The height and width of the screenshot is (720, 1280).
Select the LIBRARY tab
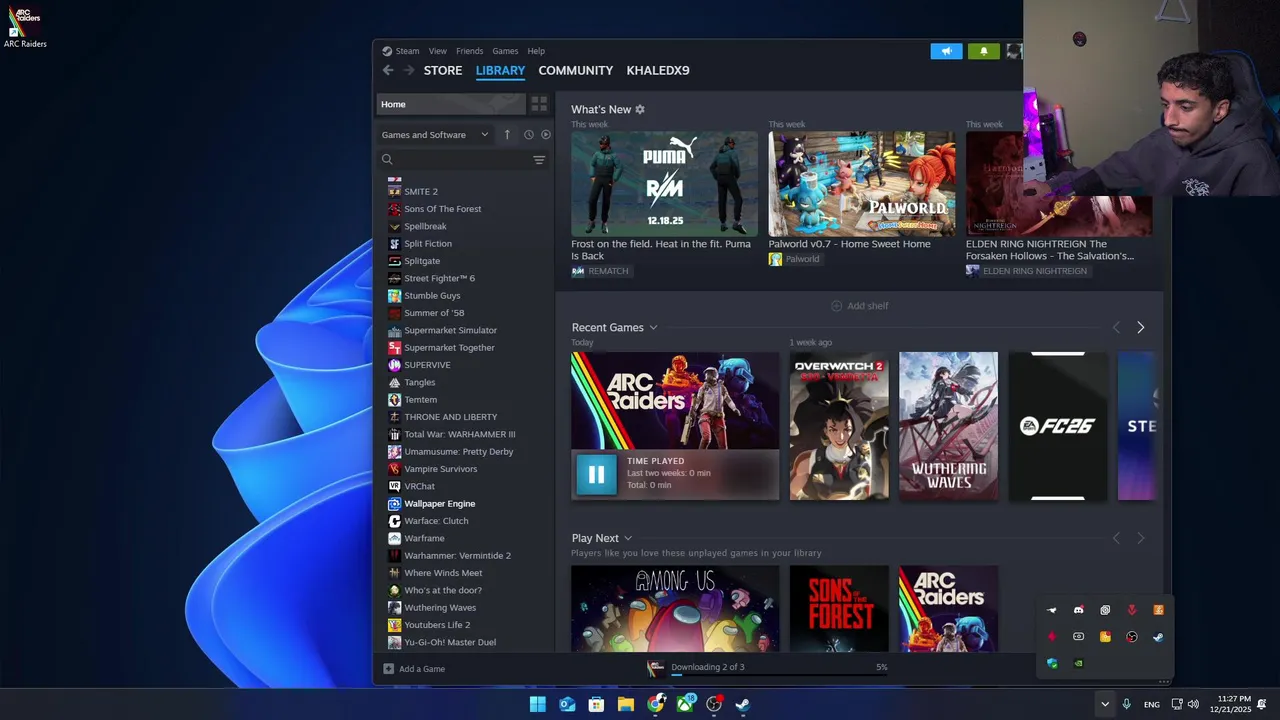(500, 70)
